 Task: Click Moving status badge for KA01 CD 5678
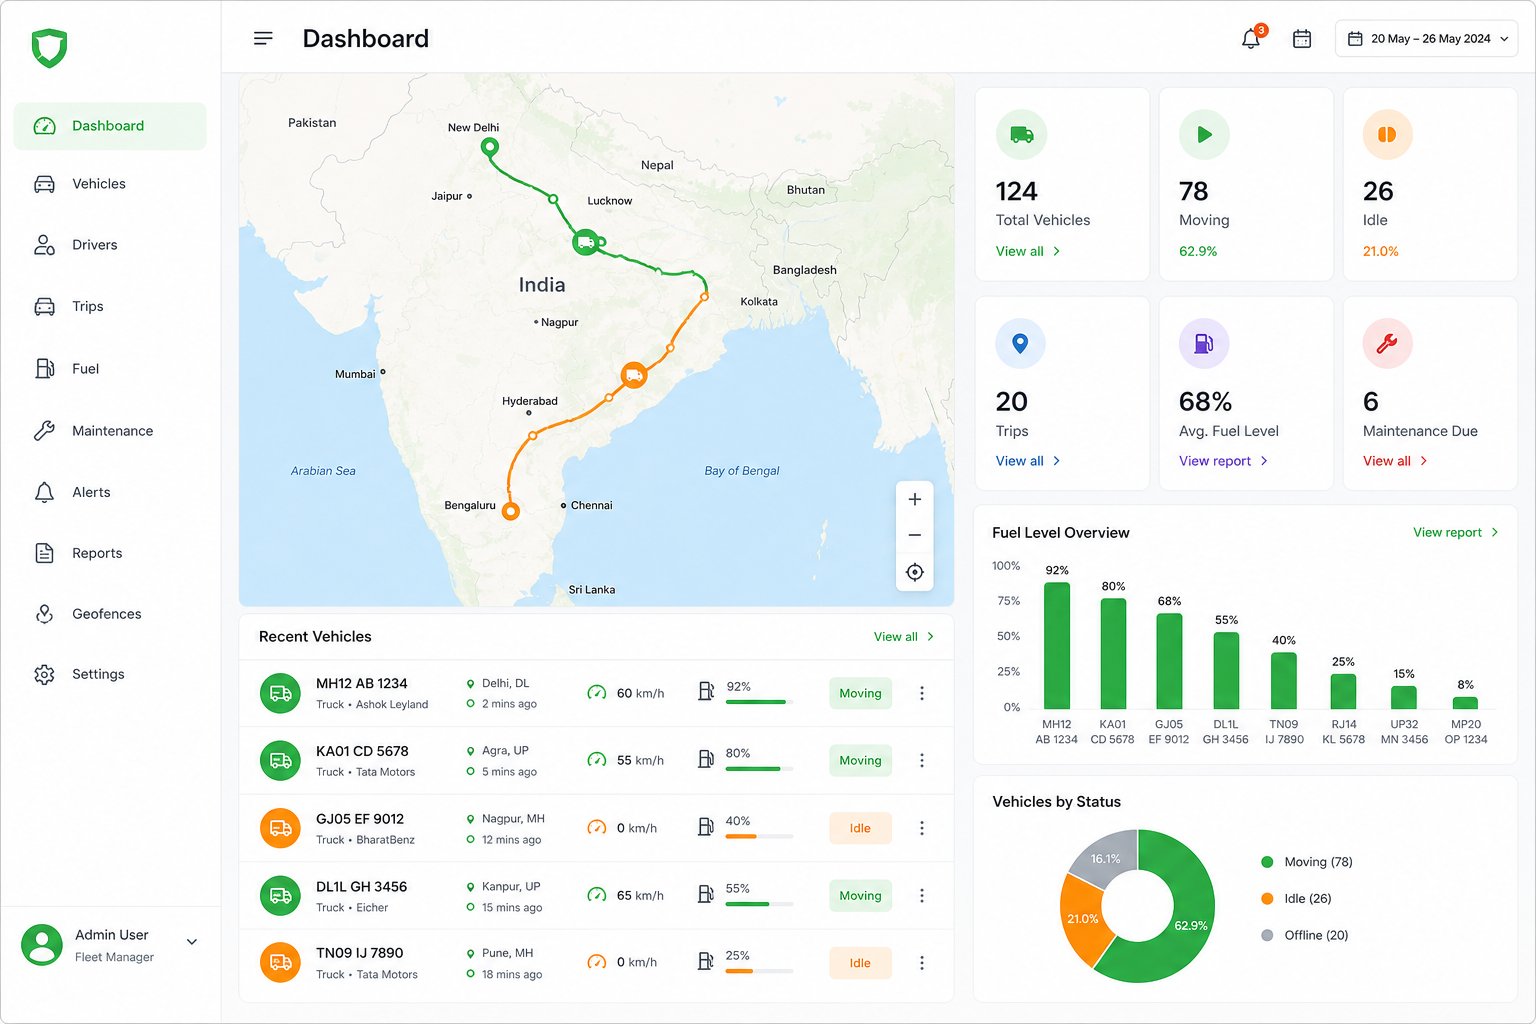[x=860, y=760]
